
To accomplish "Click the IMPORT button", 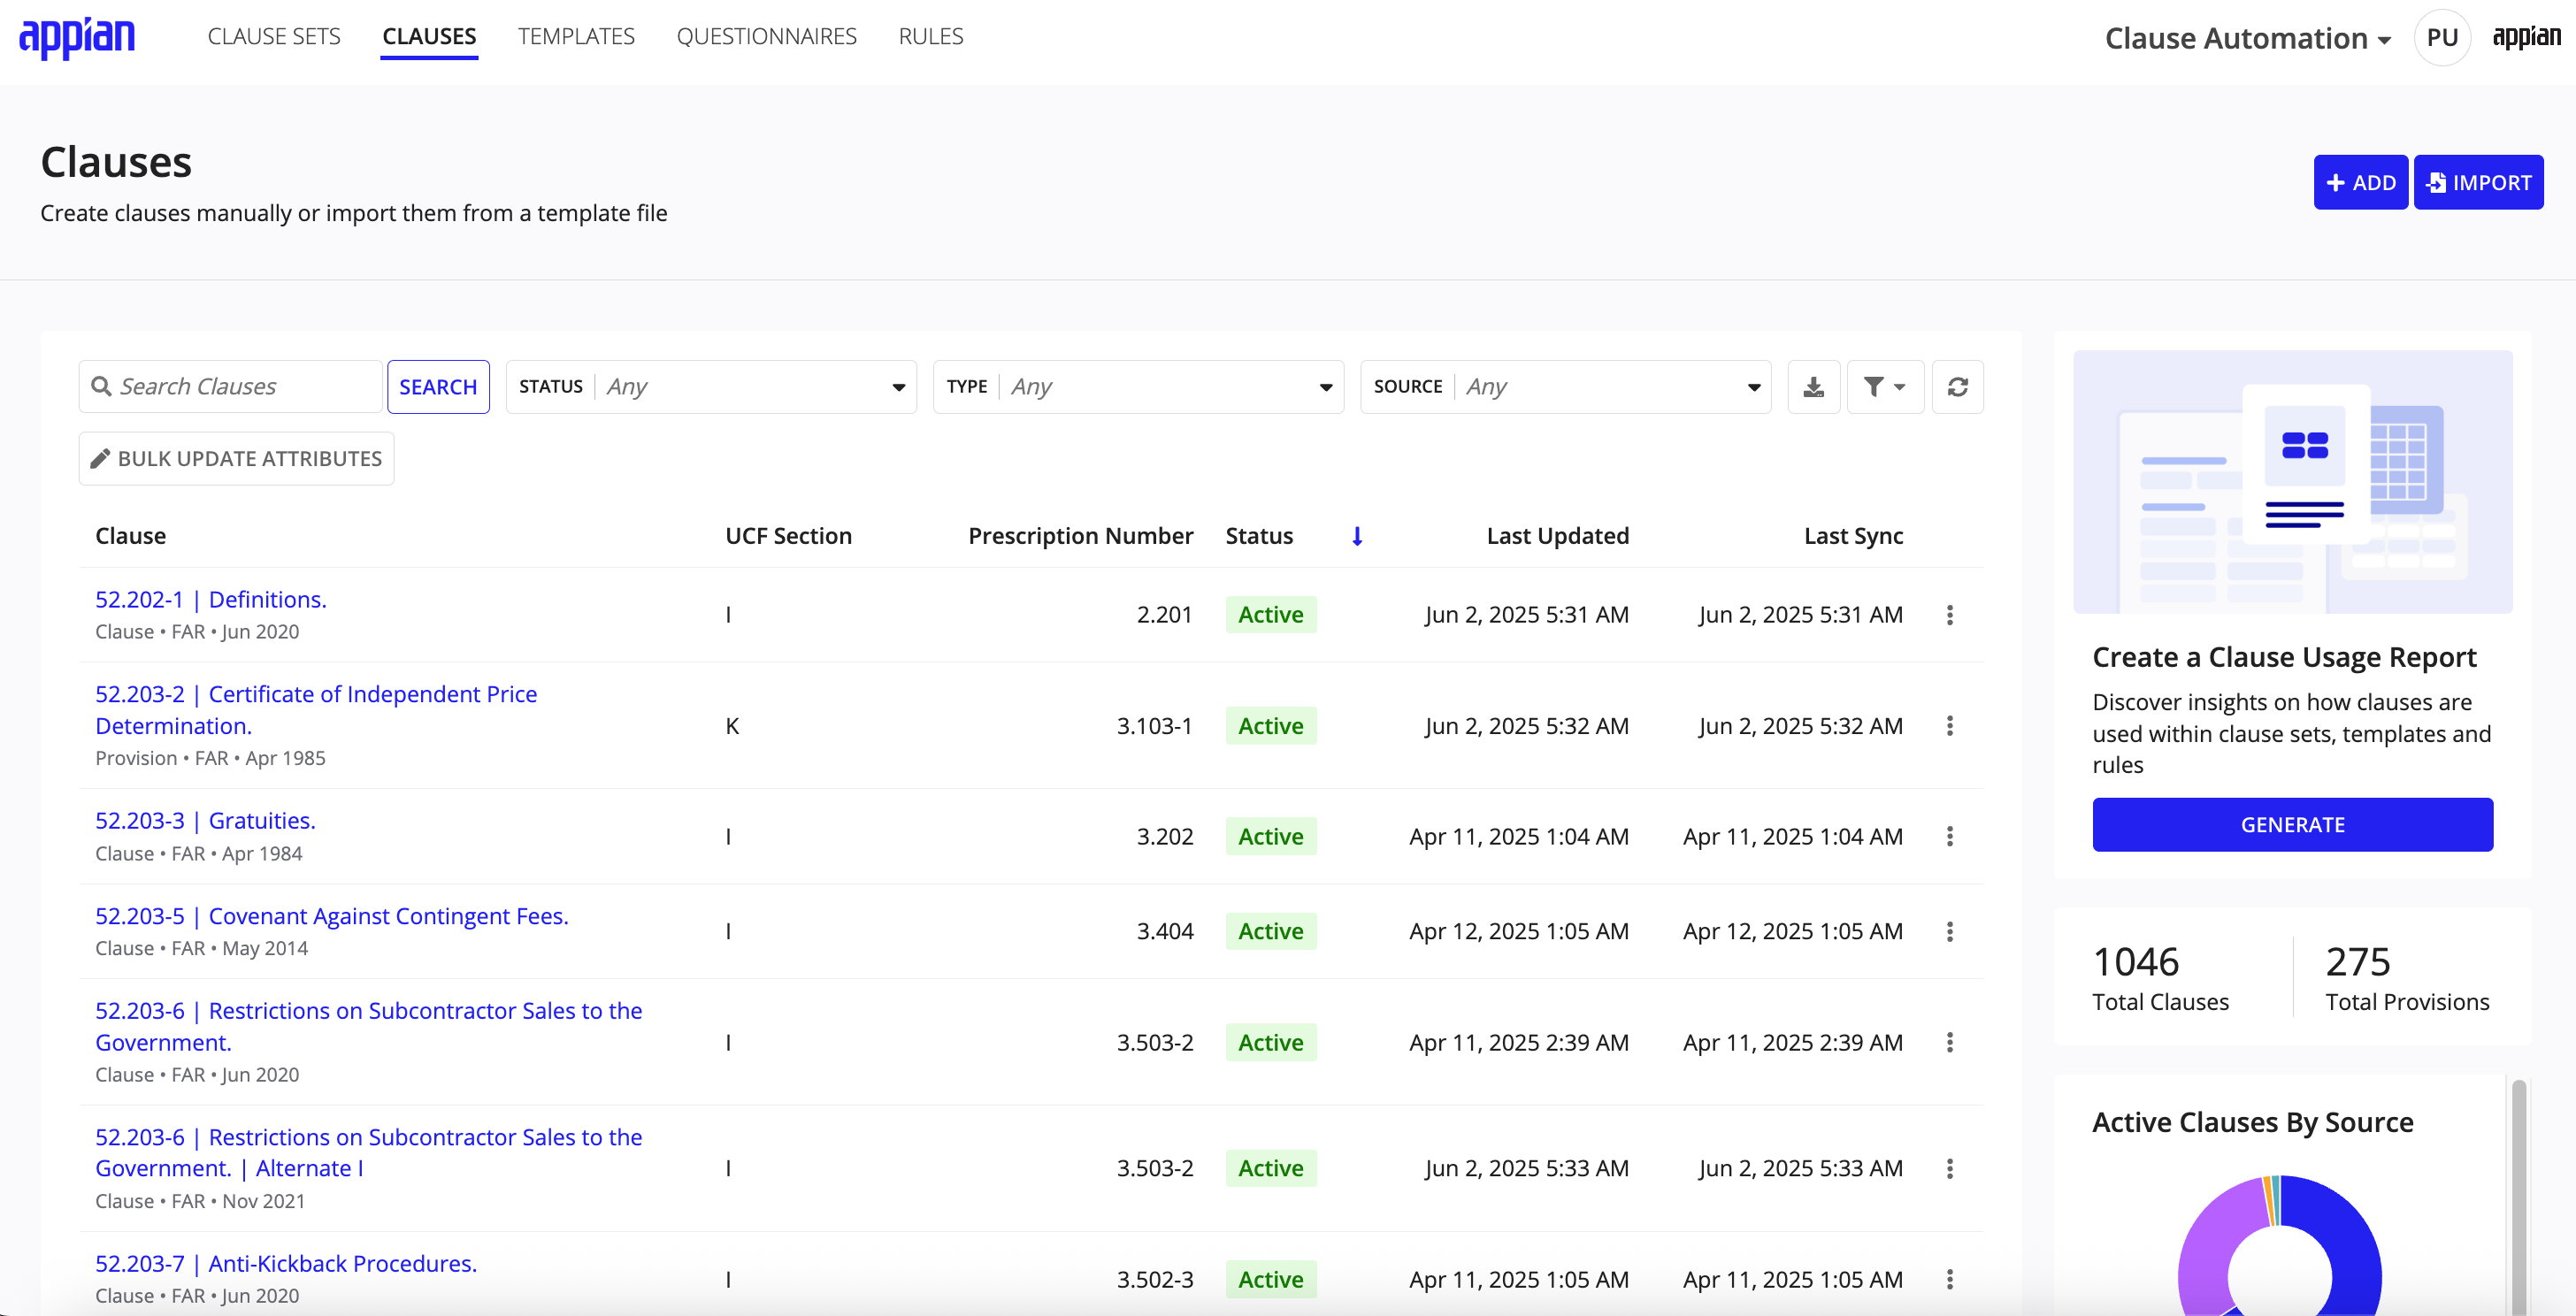I will coord(2478,183).
